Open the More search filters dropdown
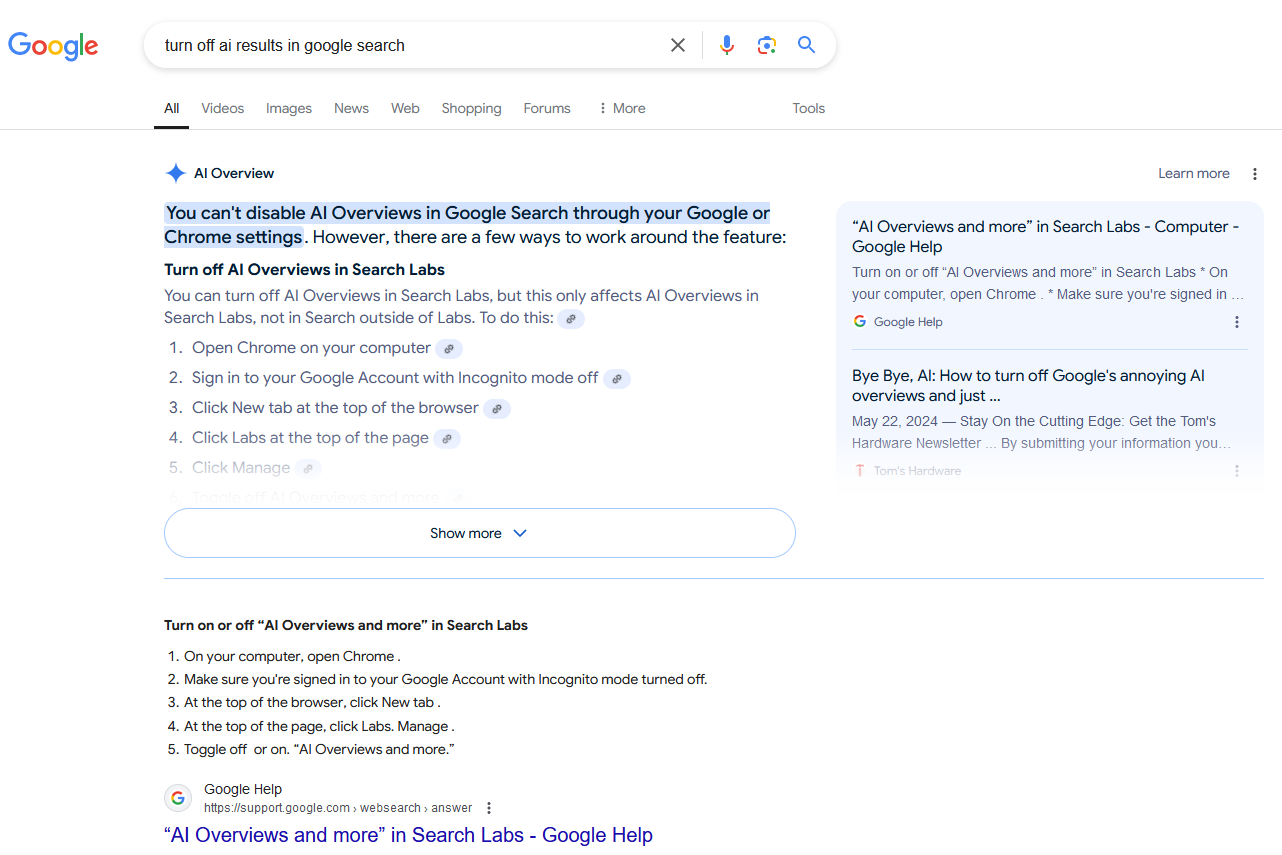 point(621,108)
